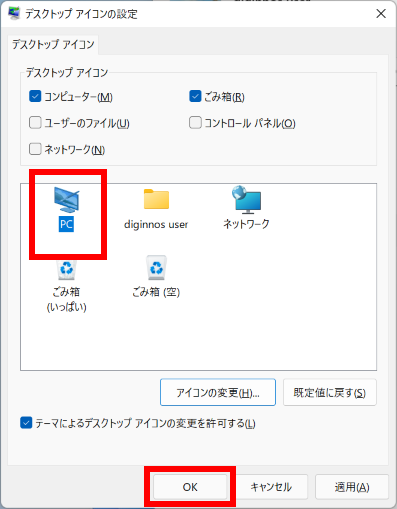This screenshot has height=509, width=397.
Task: Click the dialog title bar monitor icon
Action: pyautogui.click(x=14, y=13)
